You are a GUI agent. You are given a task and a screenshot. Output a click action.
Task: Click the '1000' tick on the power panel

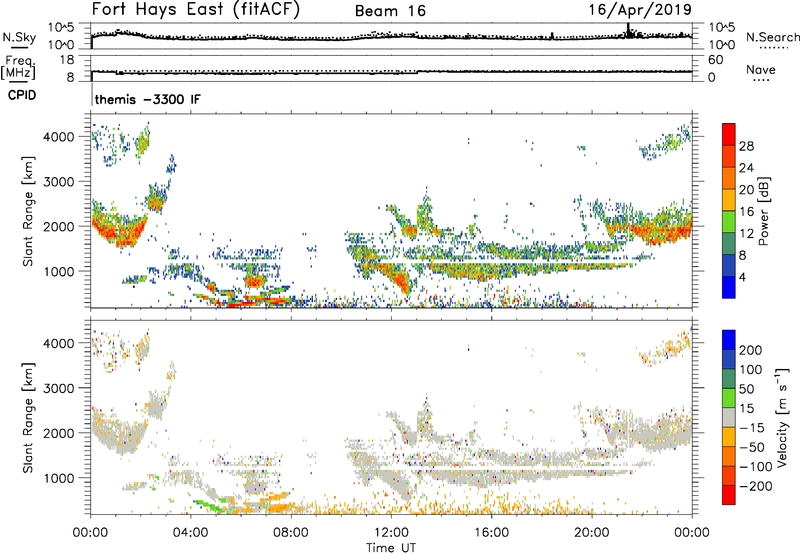(58, 271)
